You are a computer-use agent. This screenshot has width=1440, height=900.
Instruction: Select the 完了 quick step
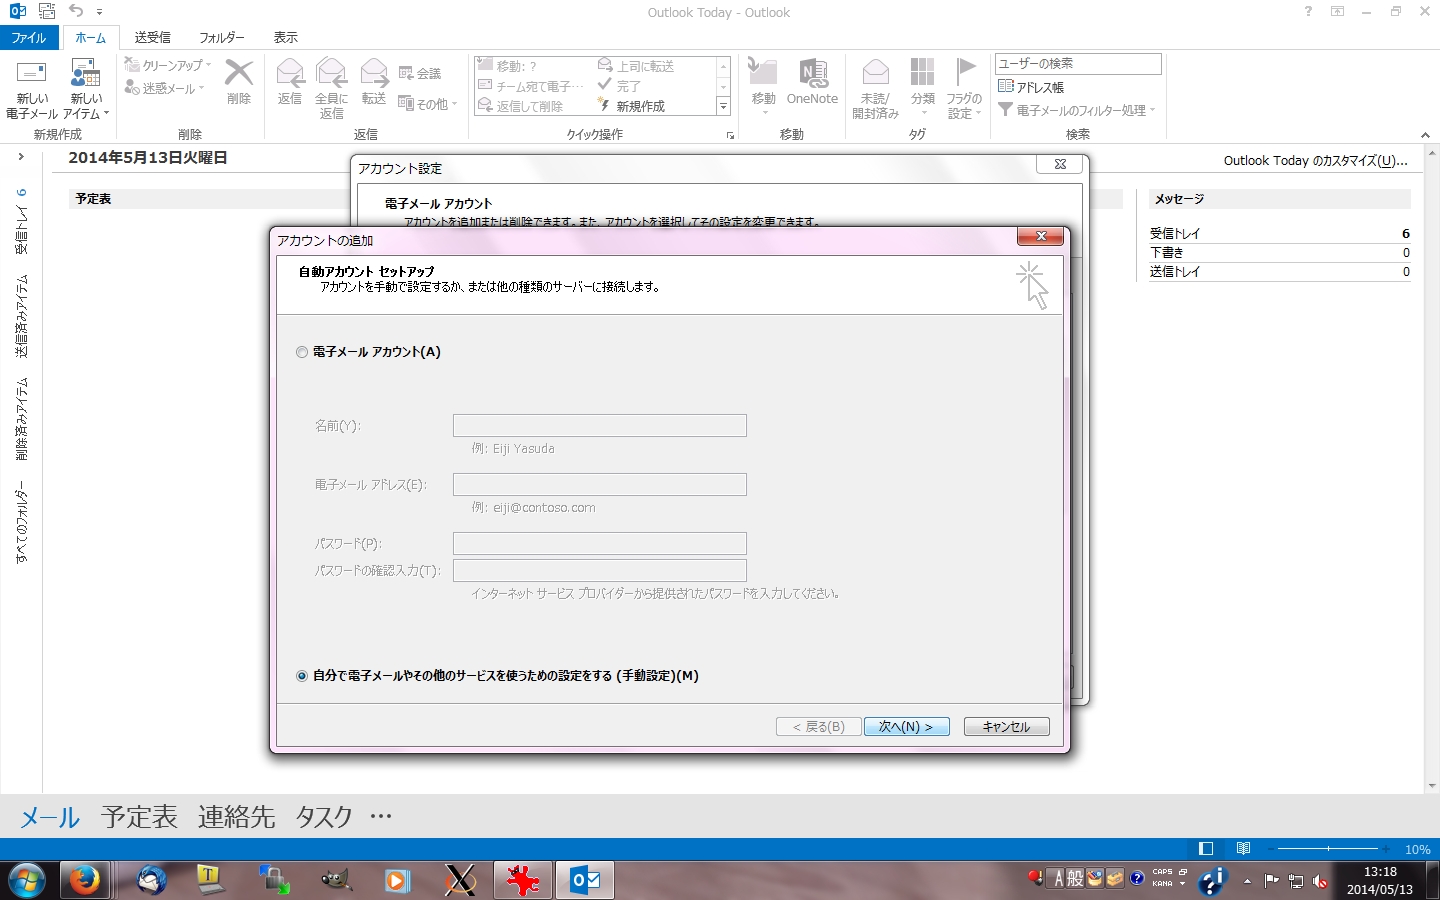click(619, 86)
